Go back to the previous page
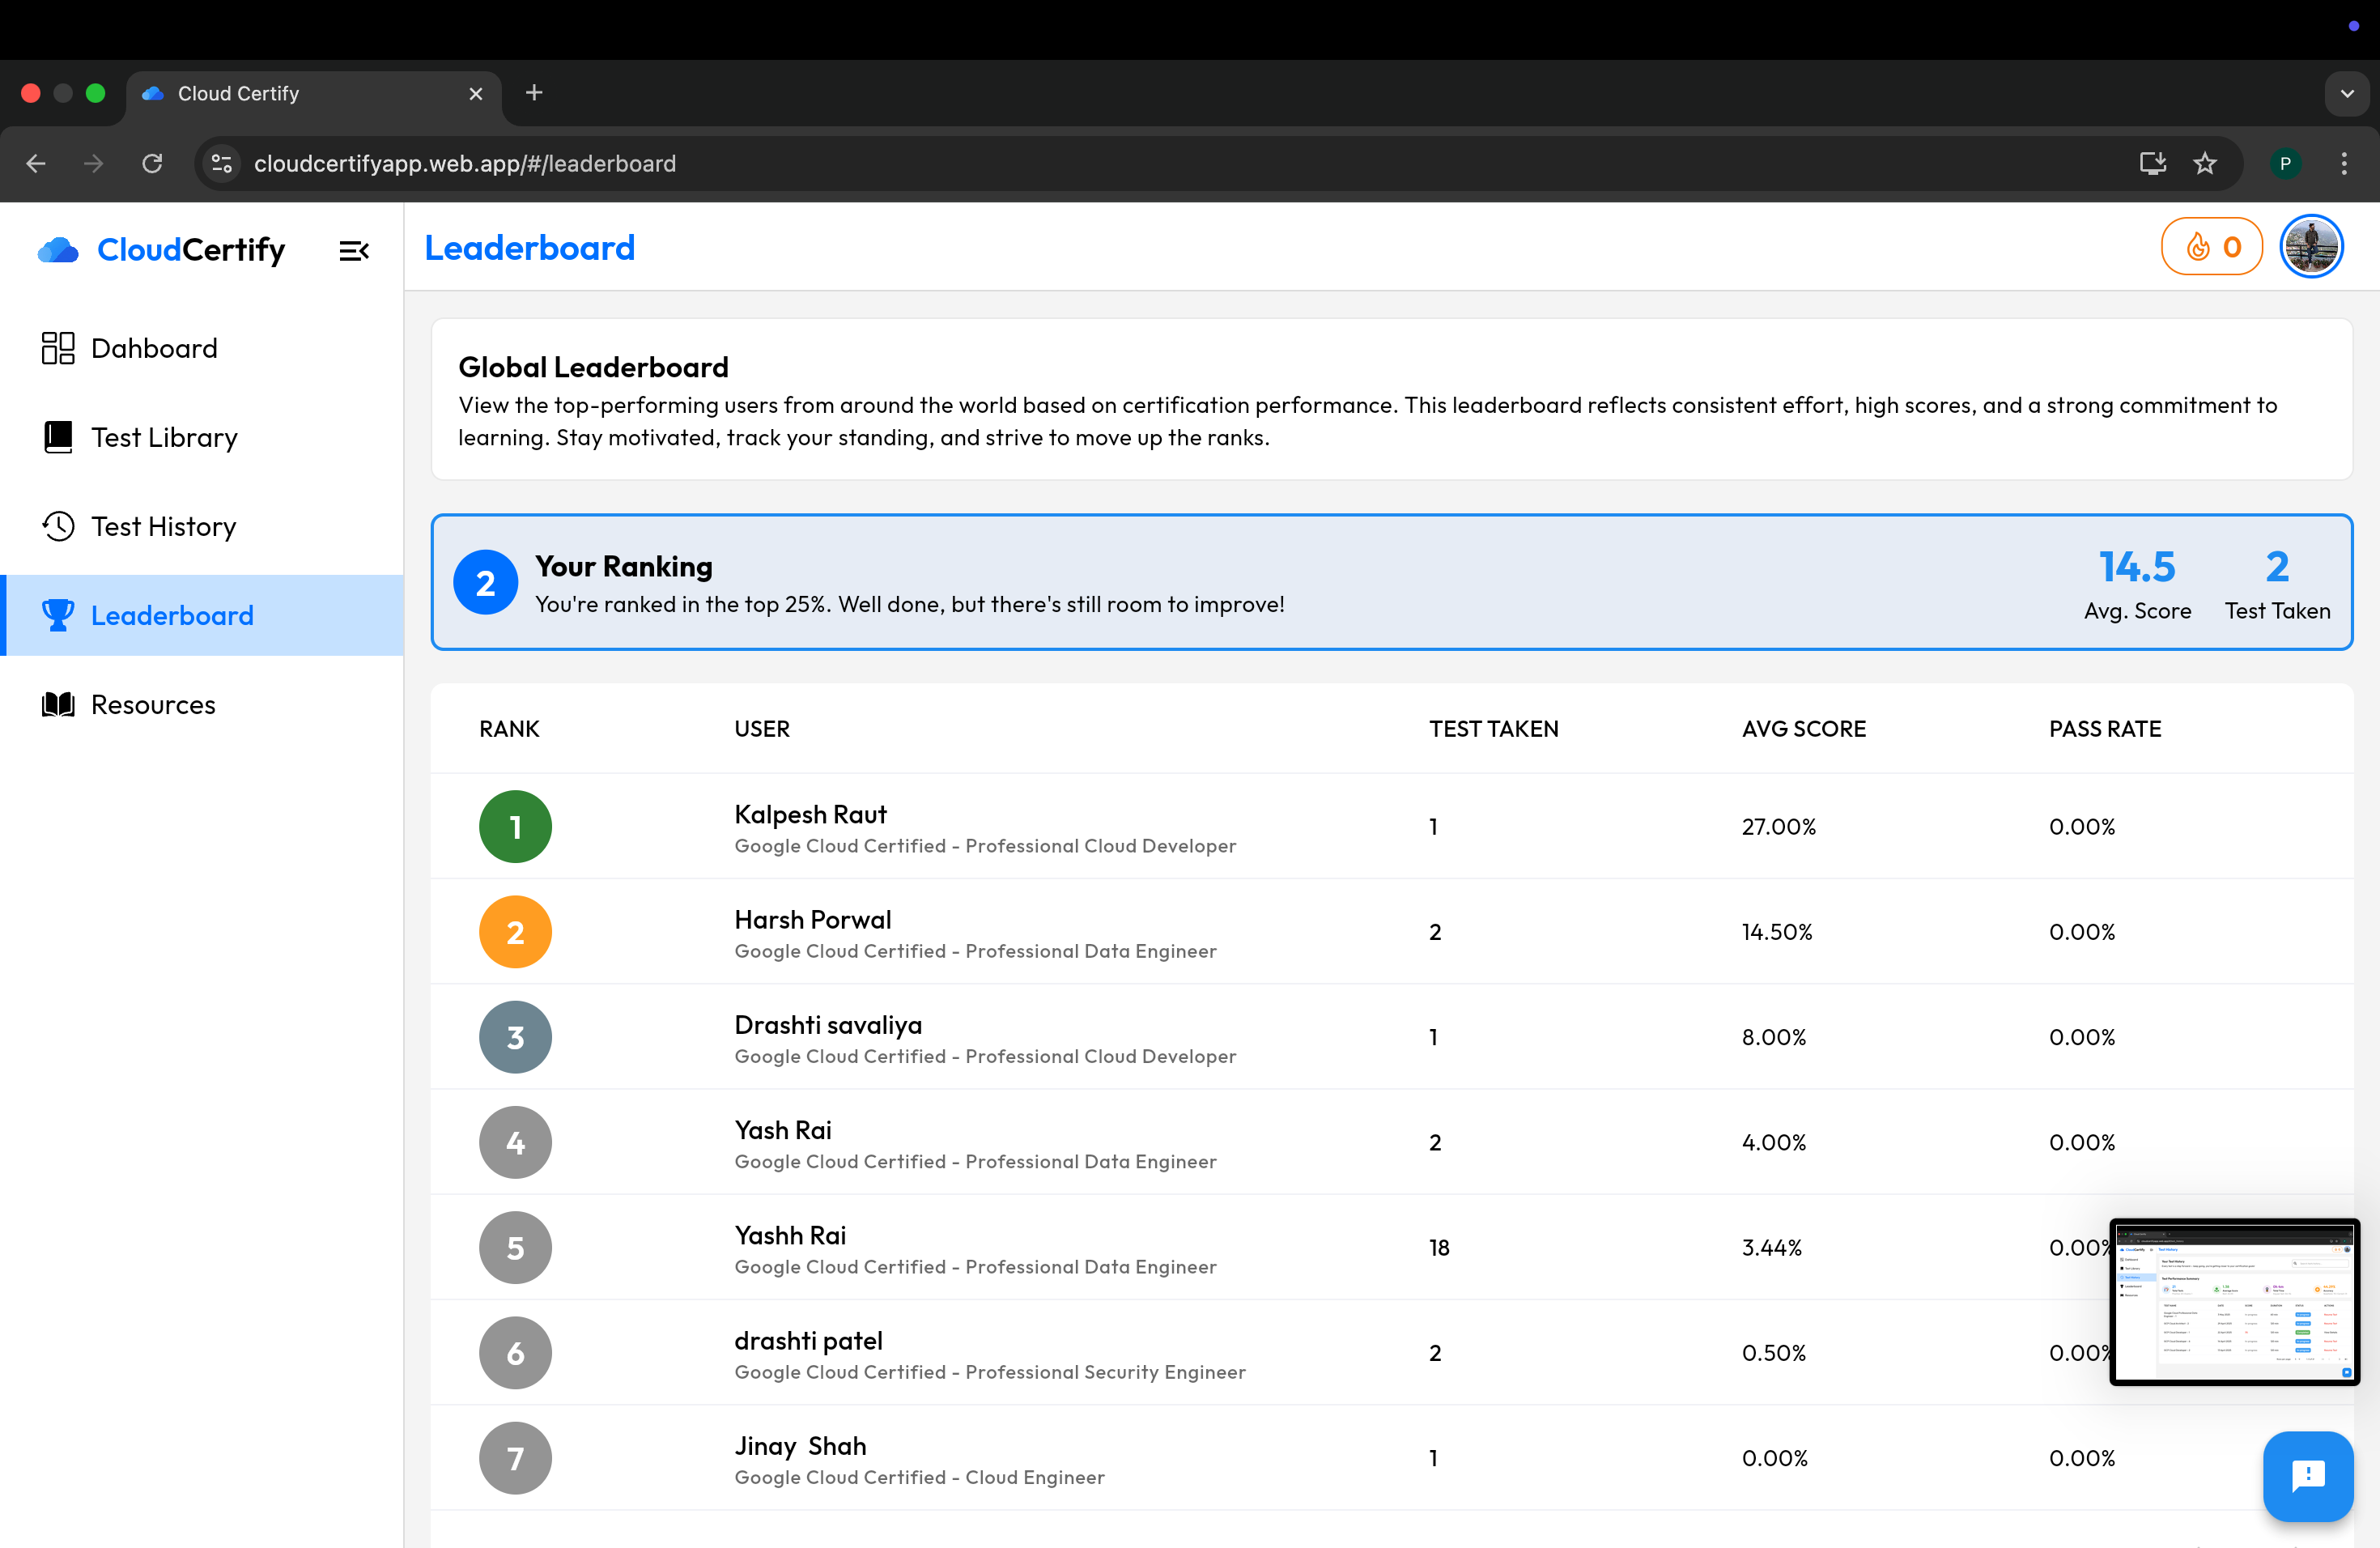The width and height of the screenshot is (2380, 1548). coord(36,163)
